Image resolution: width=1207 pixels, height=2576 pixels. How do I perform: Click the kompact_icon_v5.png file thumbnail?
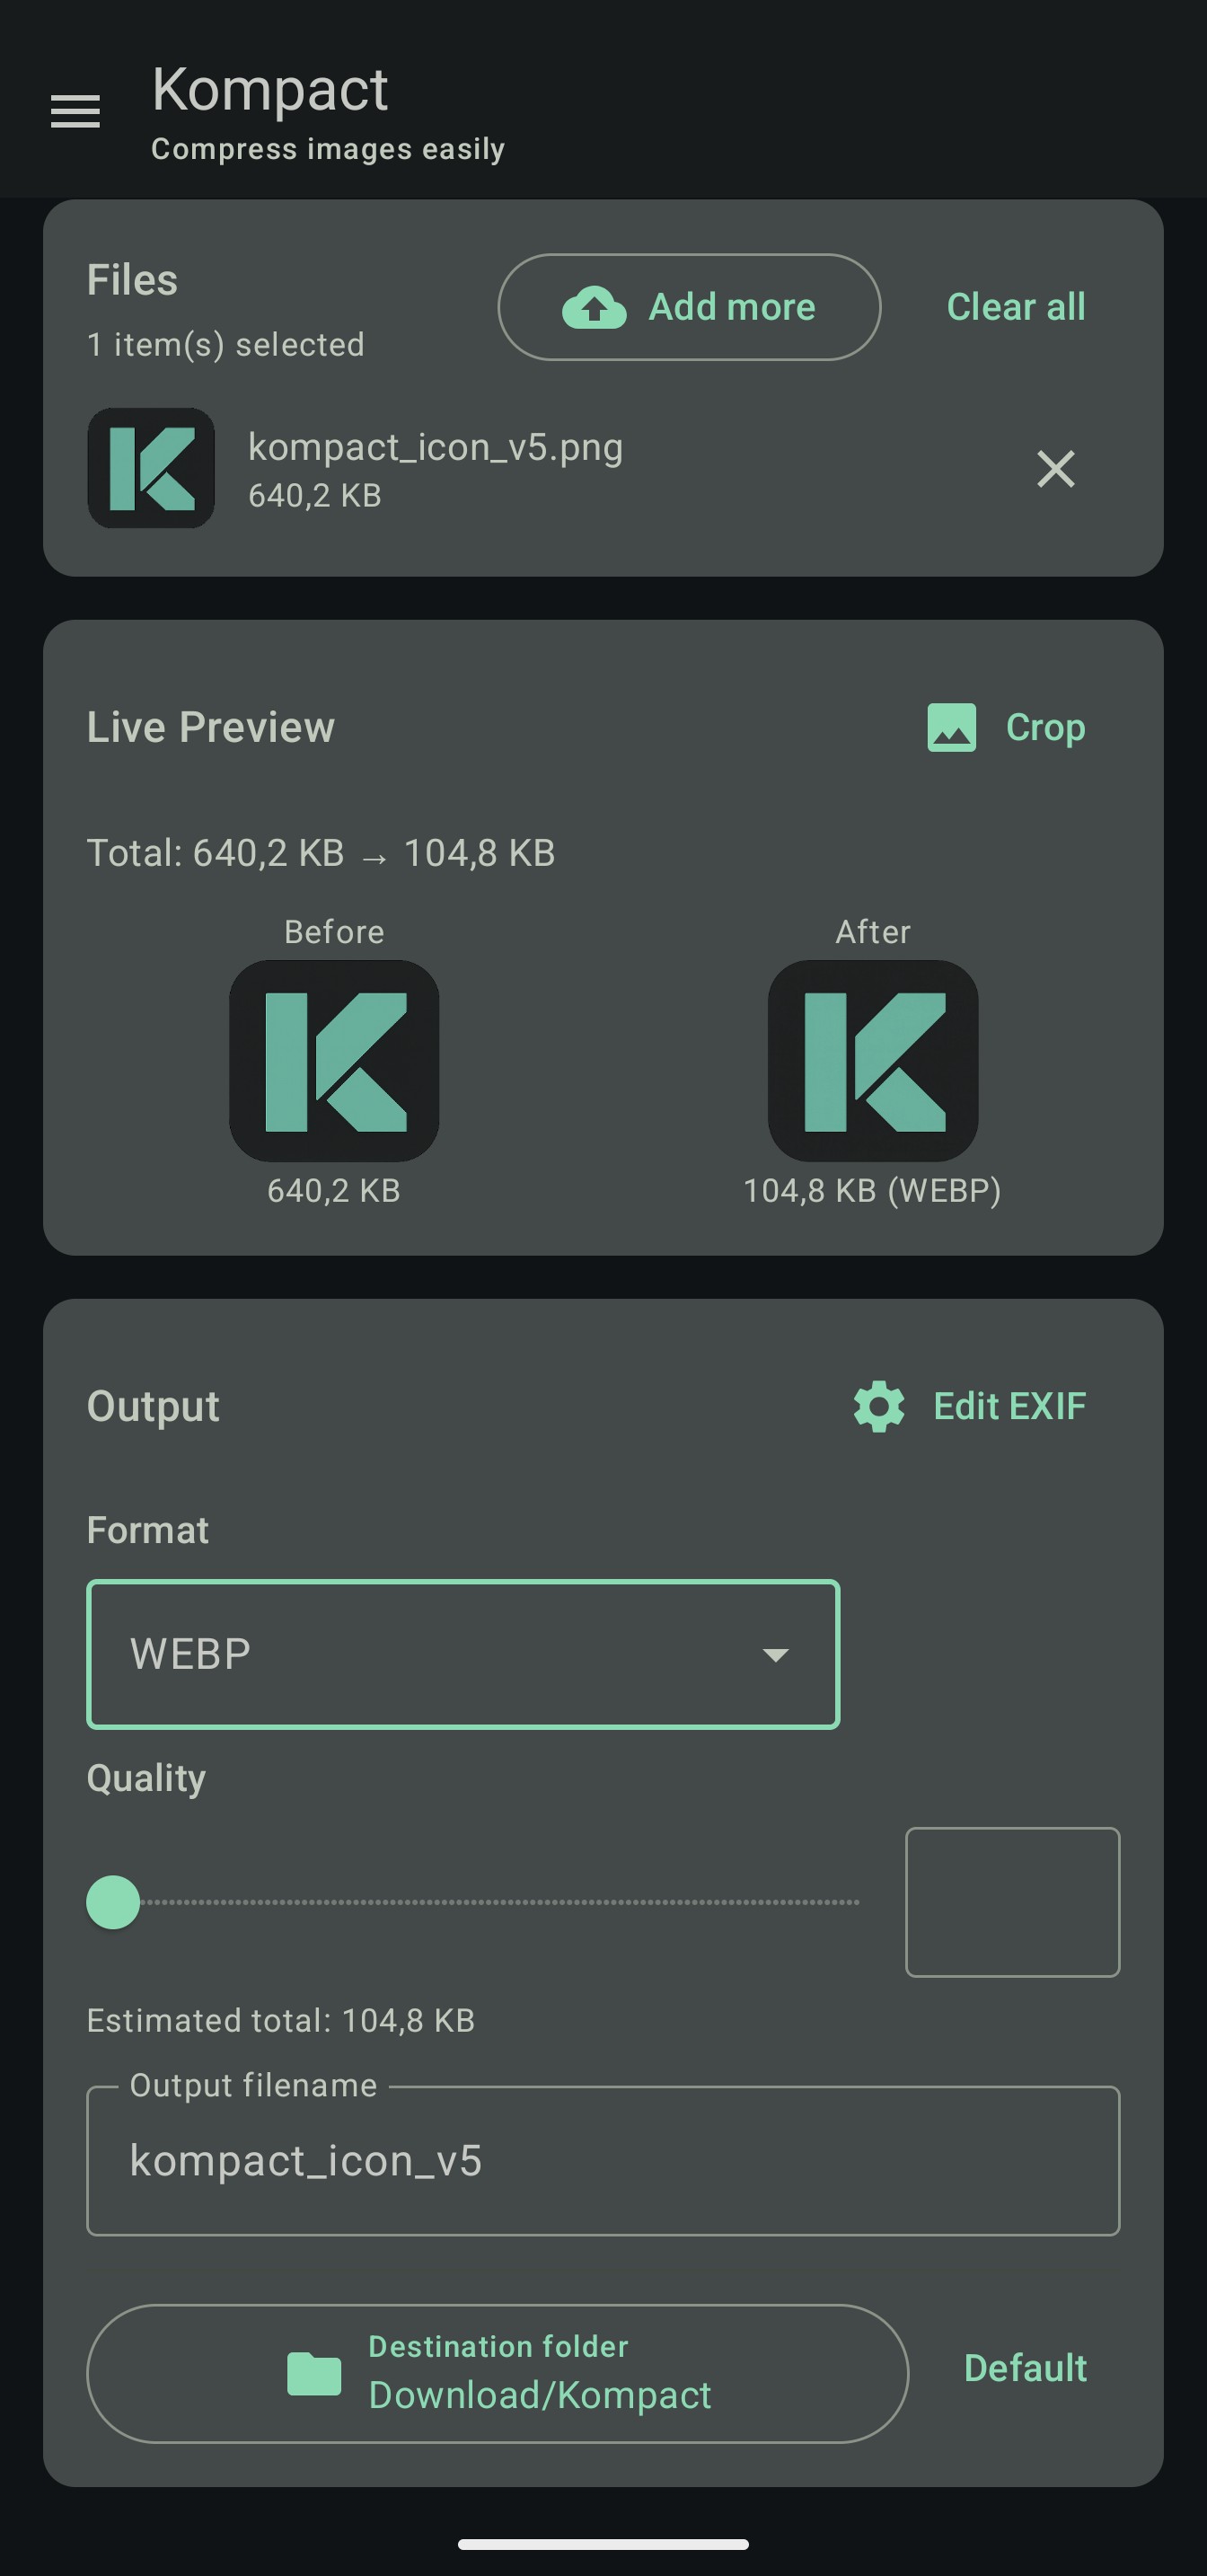tap(151, 469)
